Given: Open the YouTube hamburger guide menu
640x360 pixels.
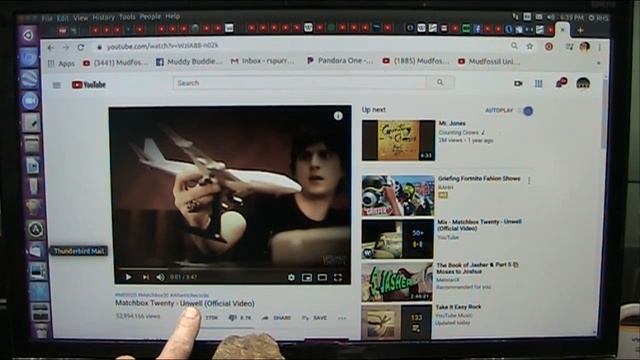Looking at the screenshot, I should 56,85.
